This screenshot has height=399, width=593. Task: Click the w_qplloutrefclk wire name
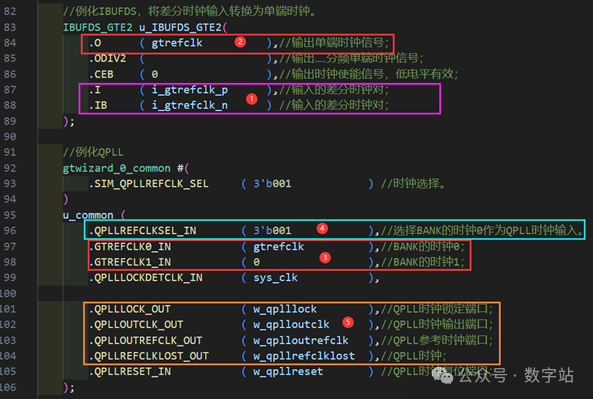(x=301, y=341)
